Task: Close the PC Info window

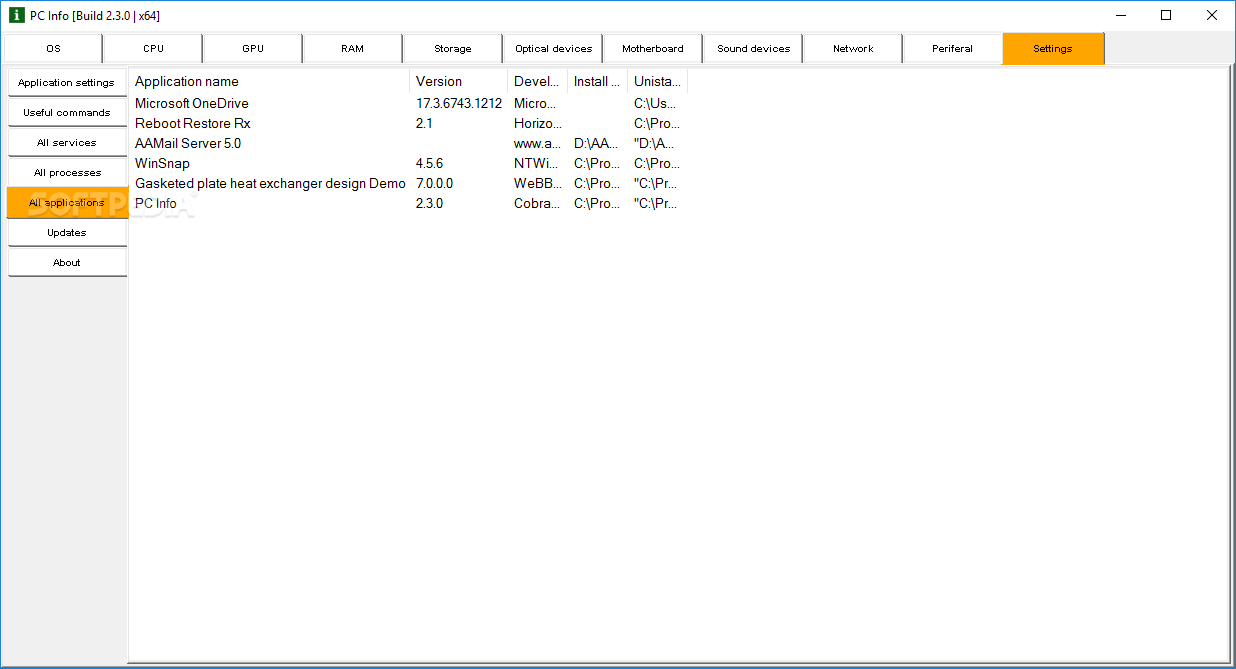Action: pyautogui.click(x=1212, y=15)
